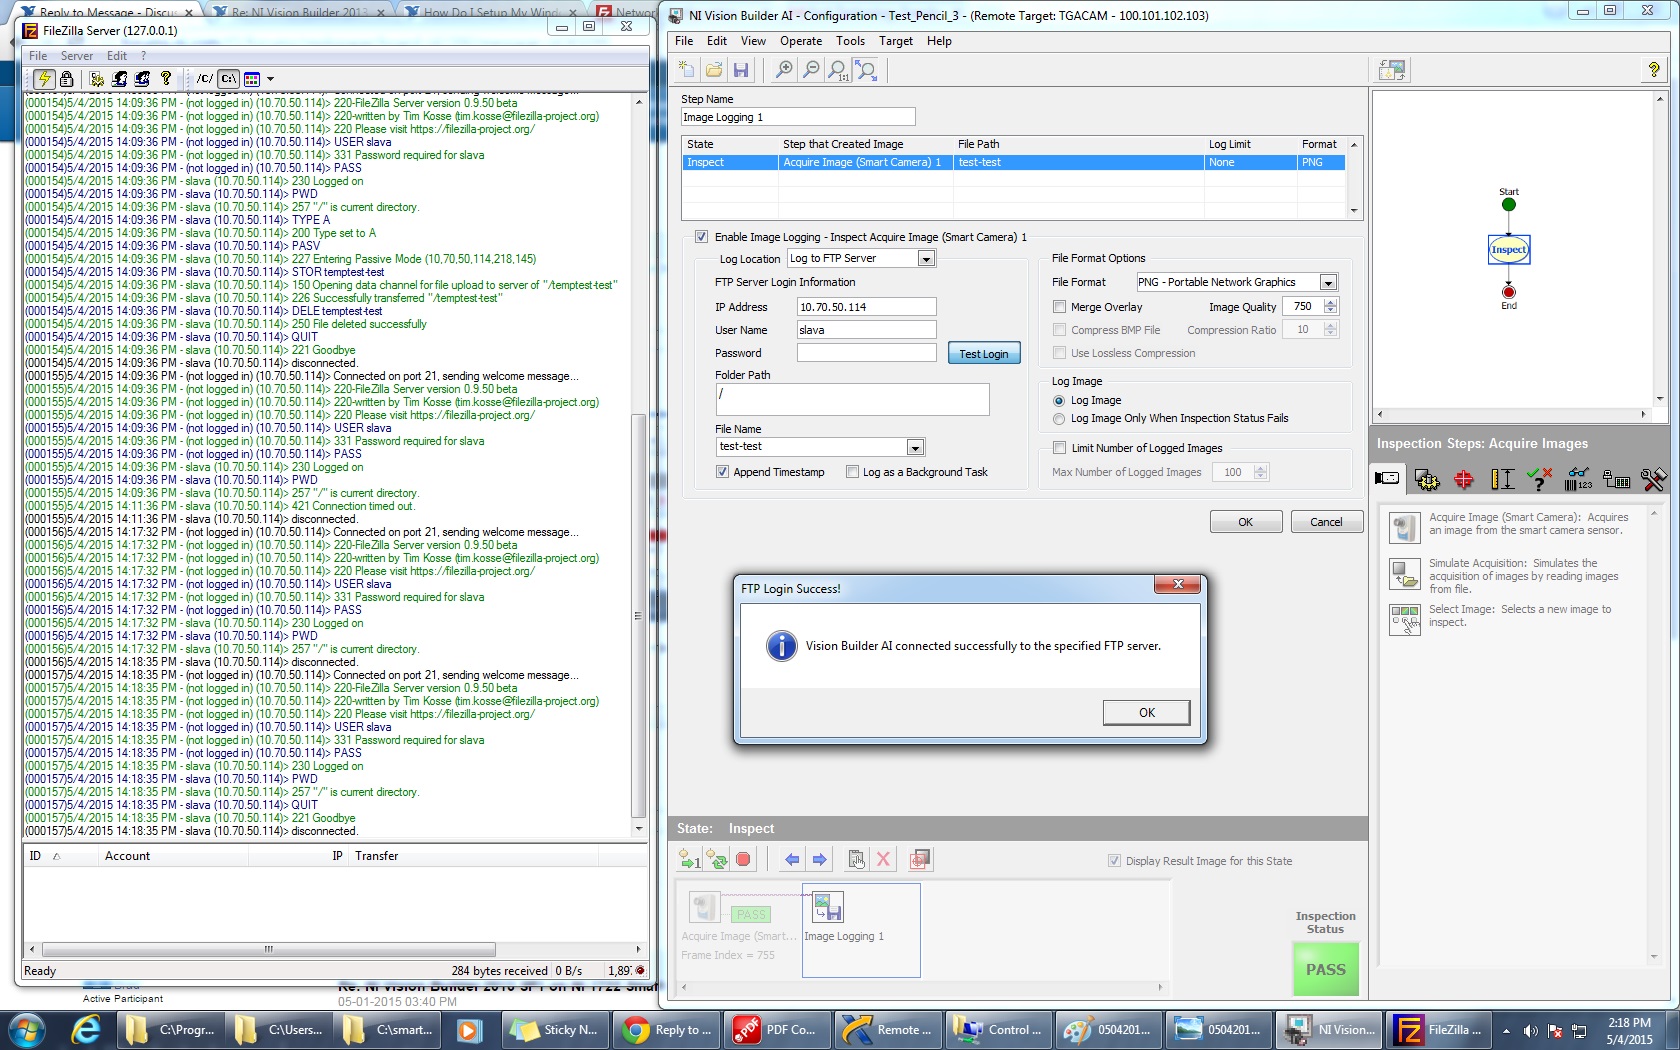Toggle Display Result Image for this State
Viewport: 1680px width, 1050px height.
click(1114, 861)
